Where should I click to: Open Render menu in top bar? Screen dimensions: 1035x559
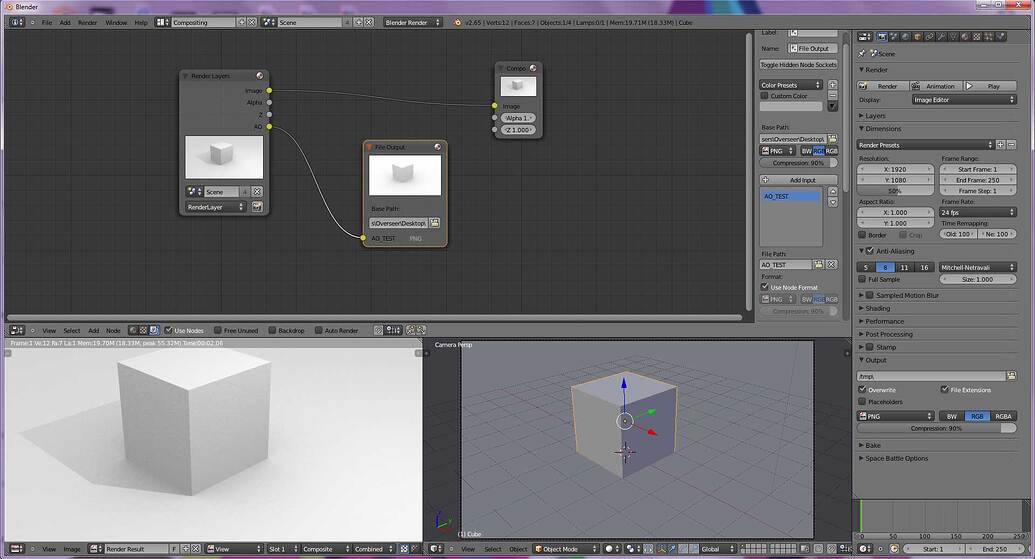[x=88, y=22]
